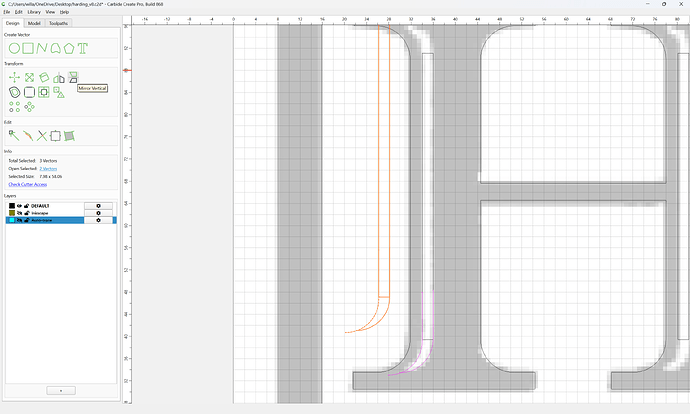The height and width of the screenshot is (414, 690).
Task: Switch to the Toolpaths tab
Action: tap(58, 23)
